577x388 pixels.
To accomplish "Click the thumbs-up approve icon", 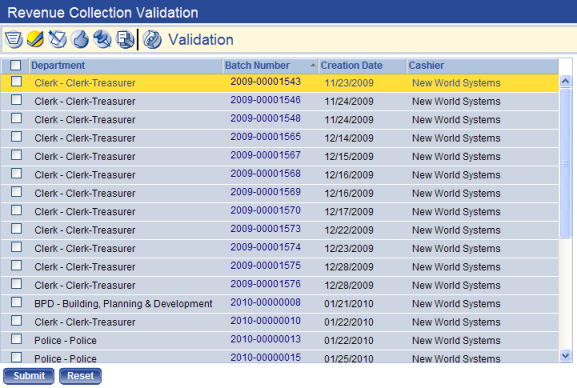I will pos(80,39).
